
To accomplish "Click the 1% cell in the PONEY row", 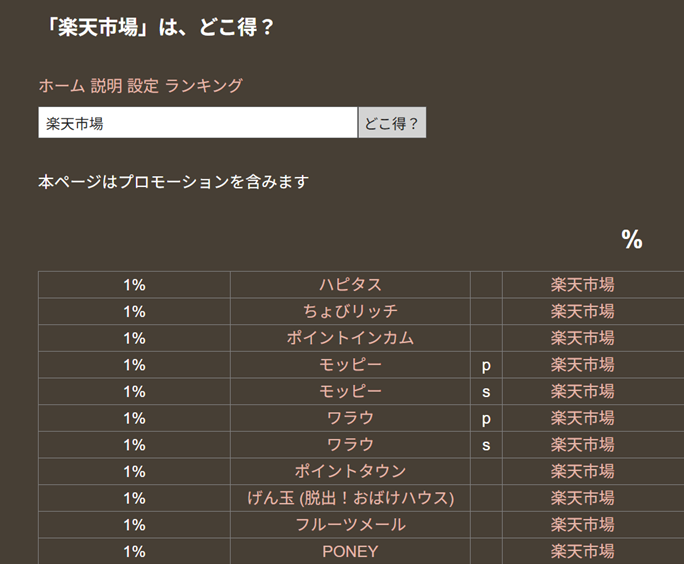I will pos(134,551).
